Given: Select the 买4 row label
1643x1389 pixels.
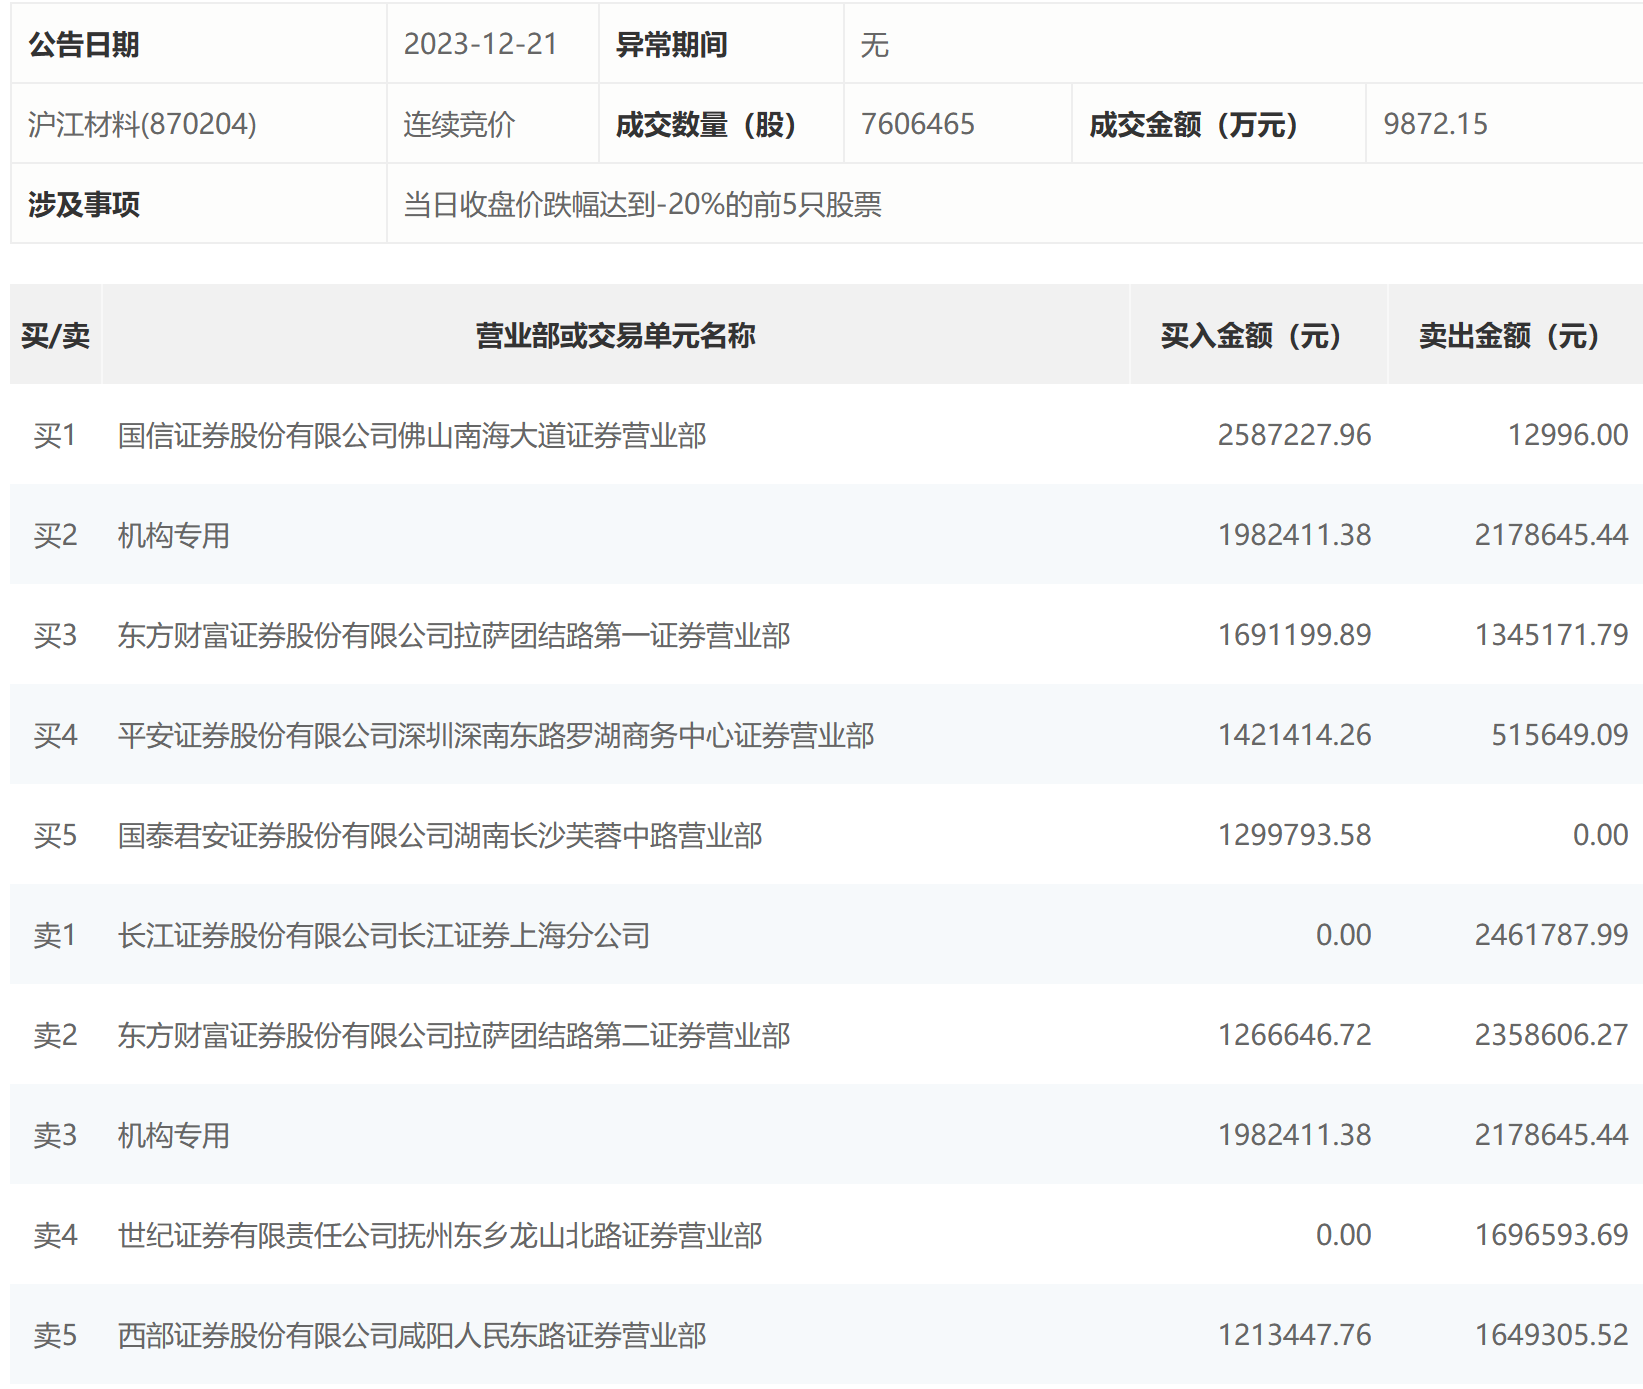Looking at the screenshot, I should pyautogui.click(x=55, y=735).
